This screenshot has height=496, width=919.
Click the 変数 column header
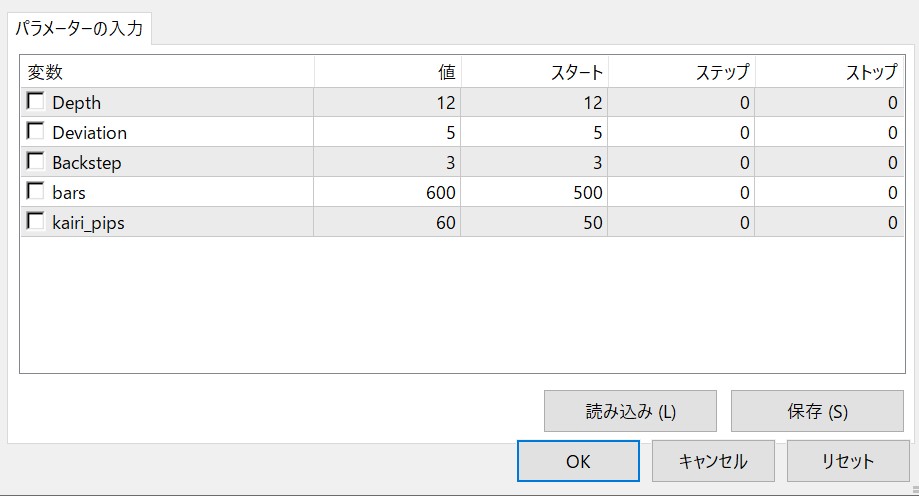(167, 72)
